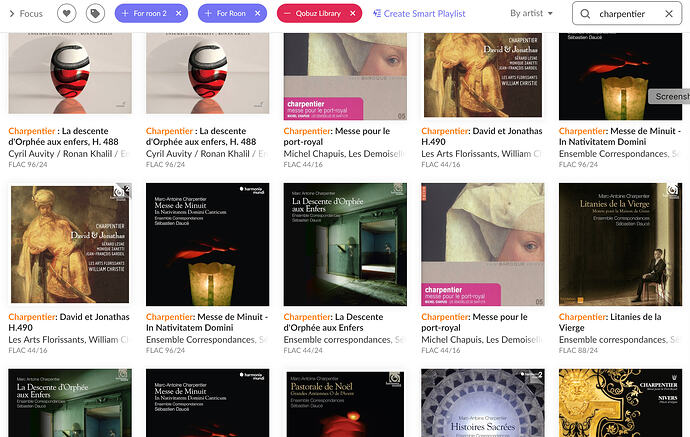Remove the Qobuz Library focus chip
Viewport: 690px width, 437px height.
tap(352, 14)
